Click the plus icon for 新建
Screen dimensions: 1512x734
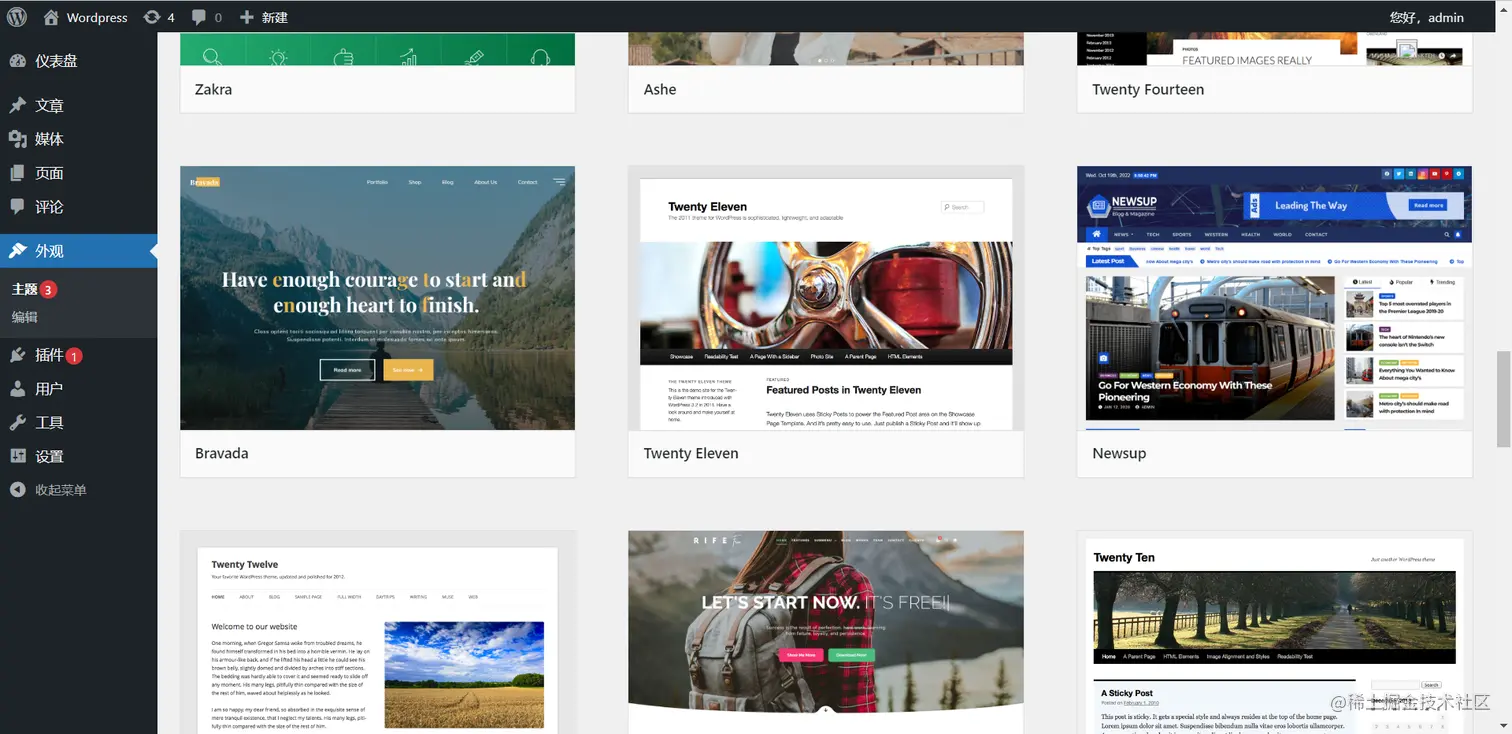click(247, 17)
